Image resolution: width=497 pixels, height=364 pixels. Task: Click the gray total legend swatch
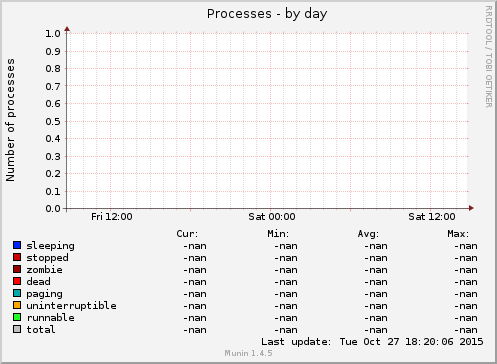[x=17, y=329]
